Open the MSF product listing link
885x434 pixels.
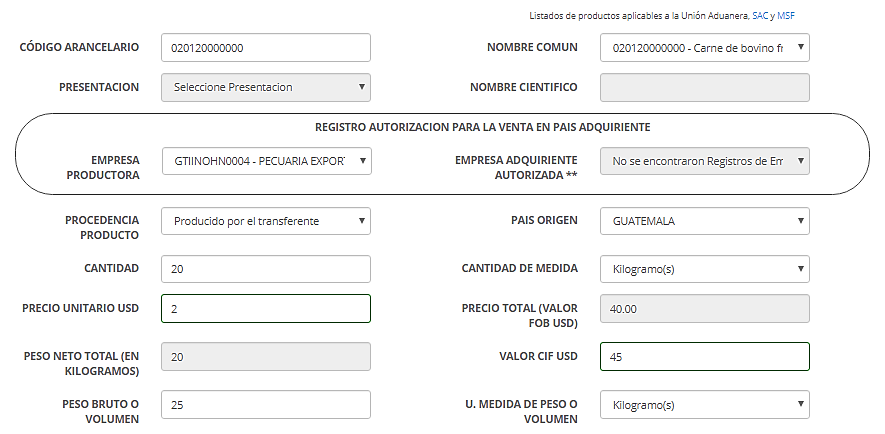pos(786,16)
